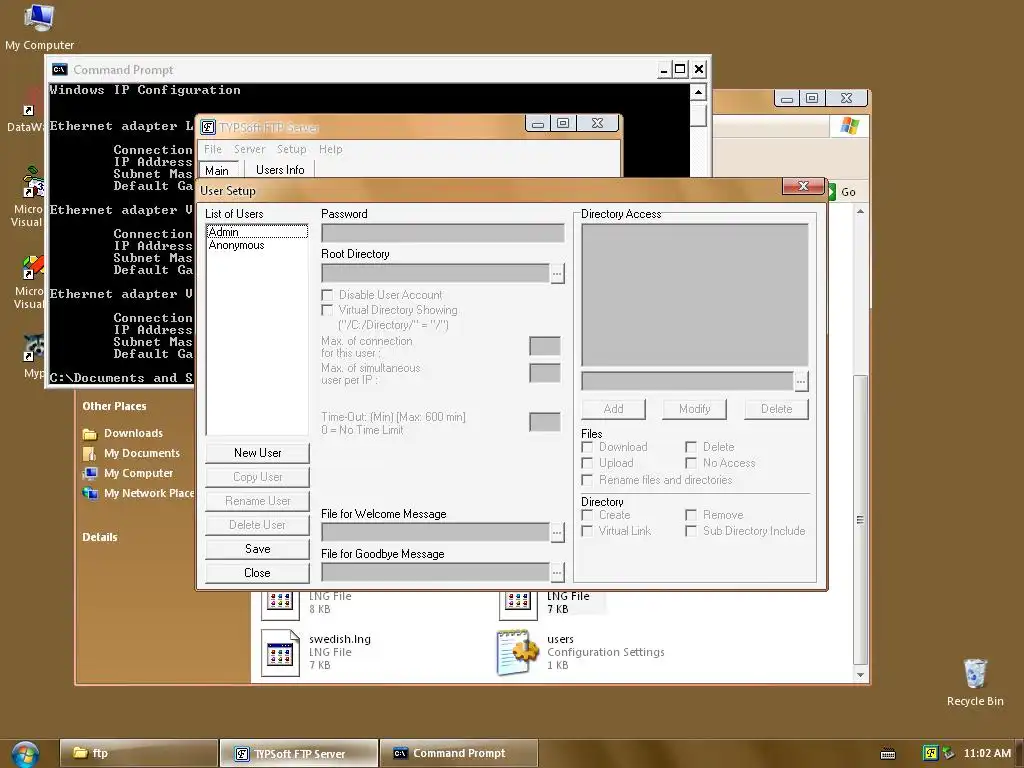Click Command Prompt title bar icon
The width and height of the screenshot is (1024, 768).
click(59, 69)
